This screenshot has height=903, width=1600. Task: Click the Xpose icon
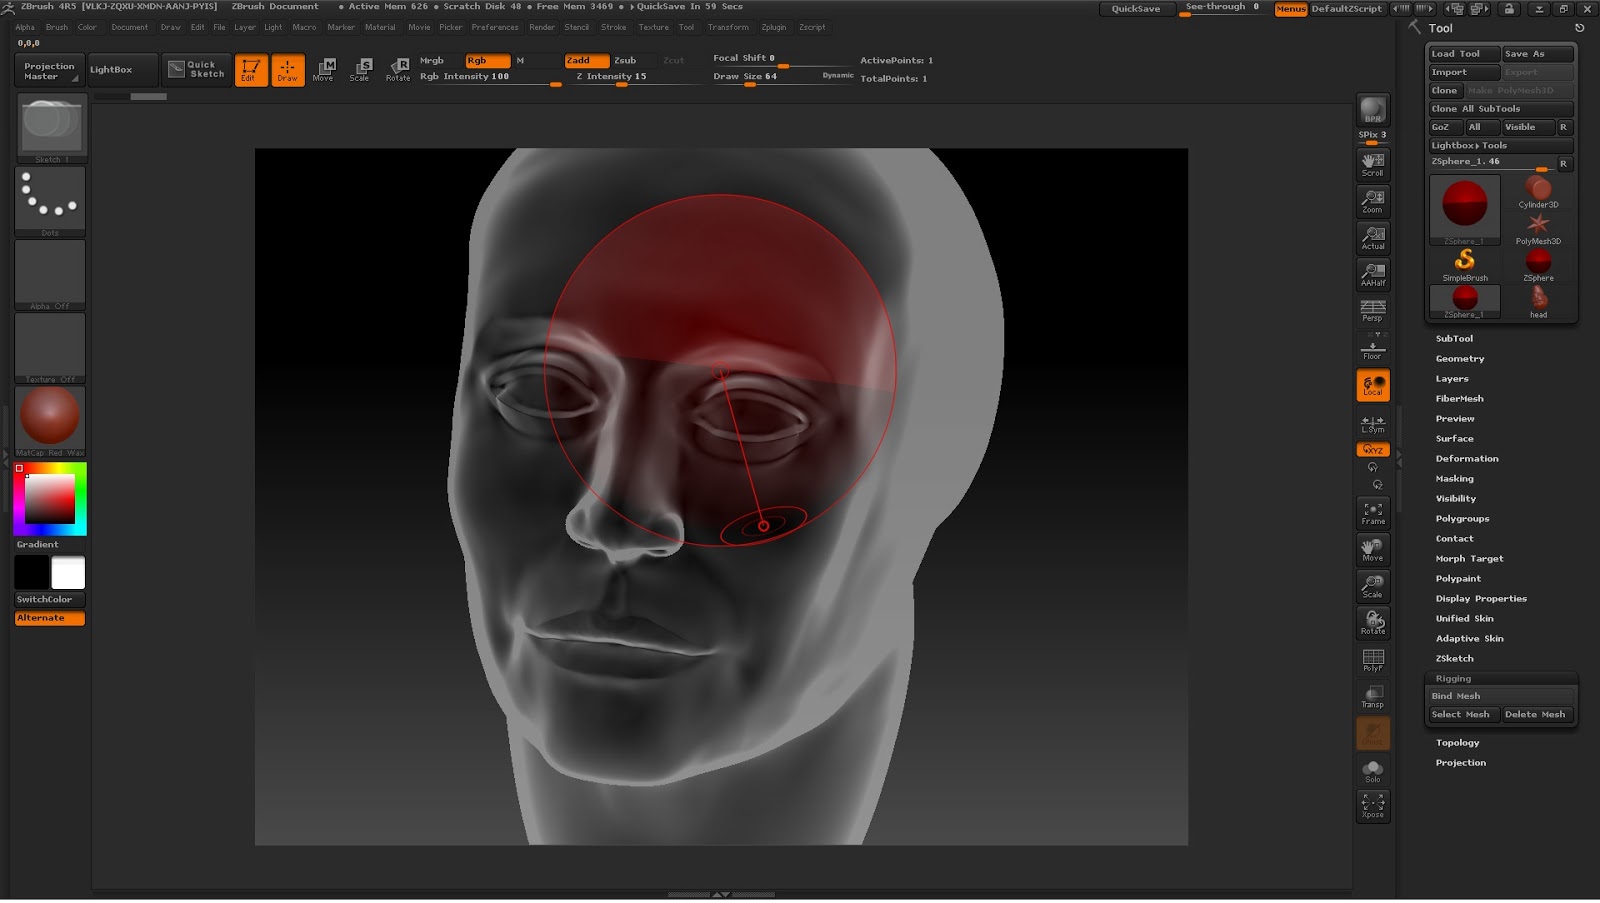tap(1372, 806)
